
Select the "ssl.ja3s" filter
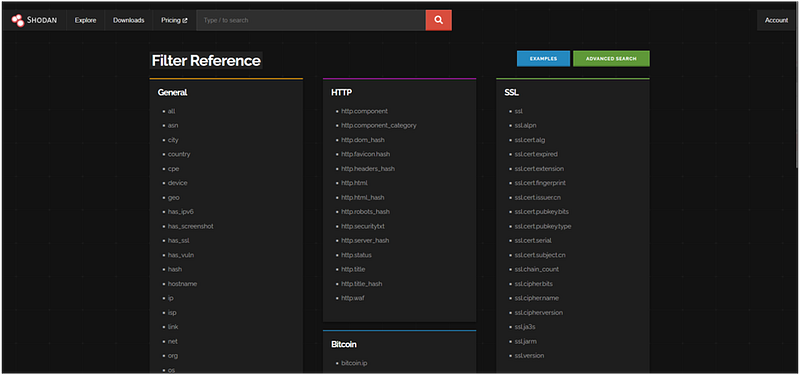525,327
